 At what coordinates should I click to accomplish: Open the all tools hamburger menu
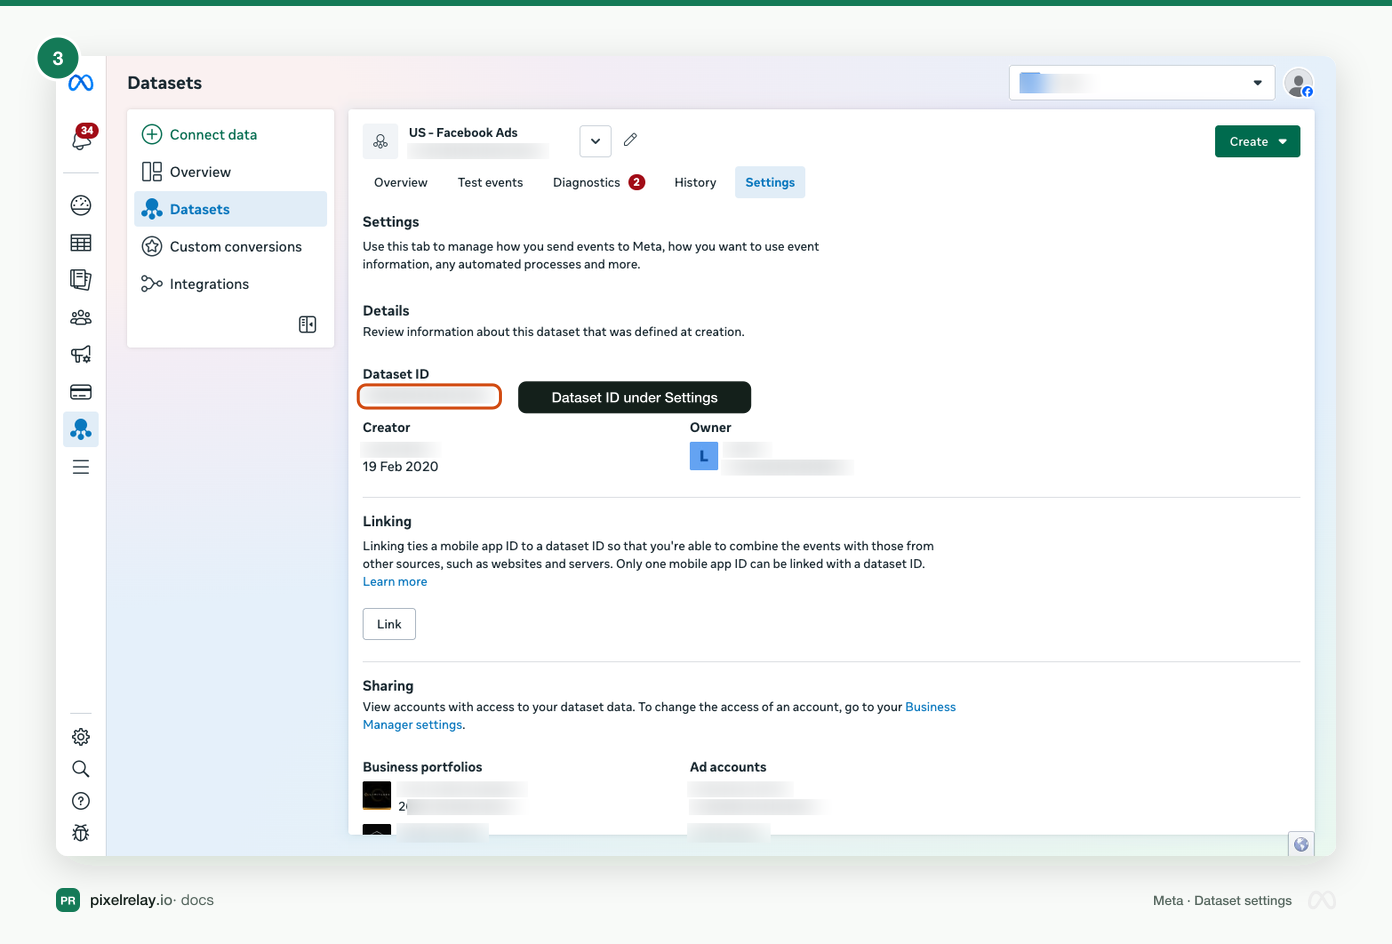tap(81, 467)
